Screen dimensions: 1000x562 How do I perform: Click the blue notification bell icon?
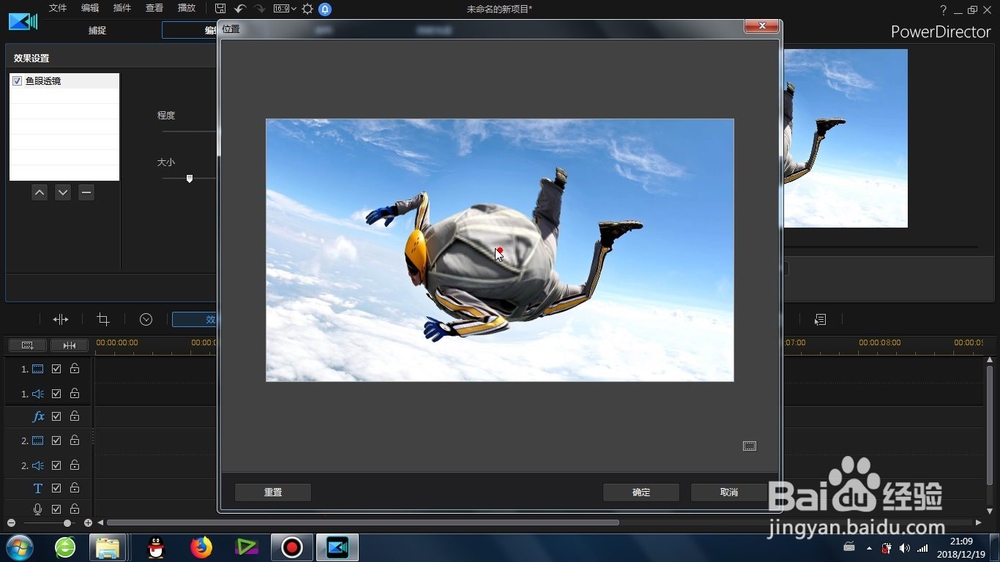pos(325,9)
